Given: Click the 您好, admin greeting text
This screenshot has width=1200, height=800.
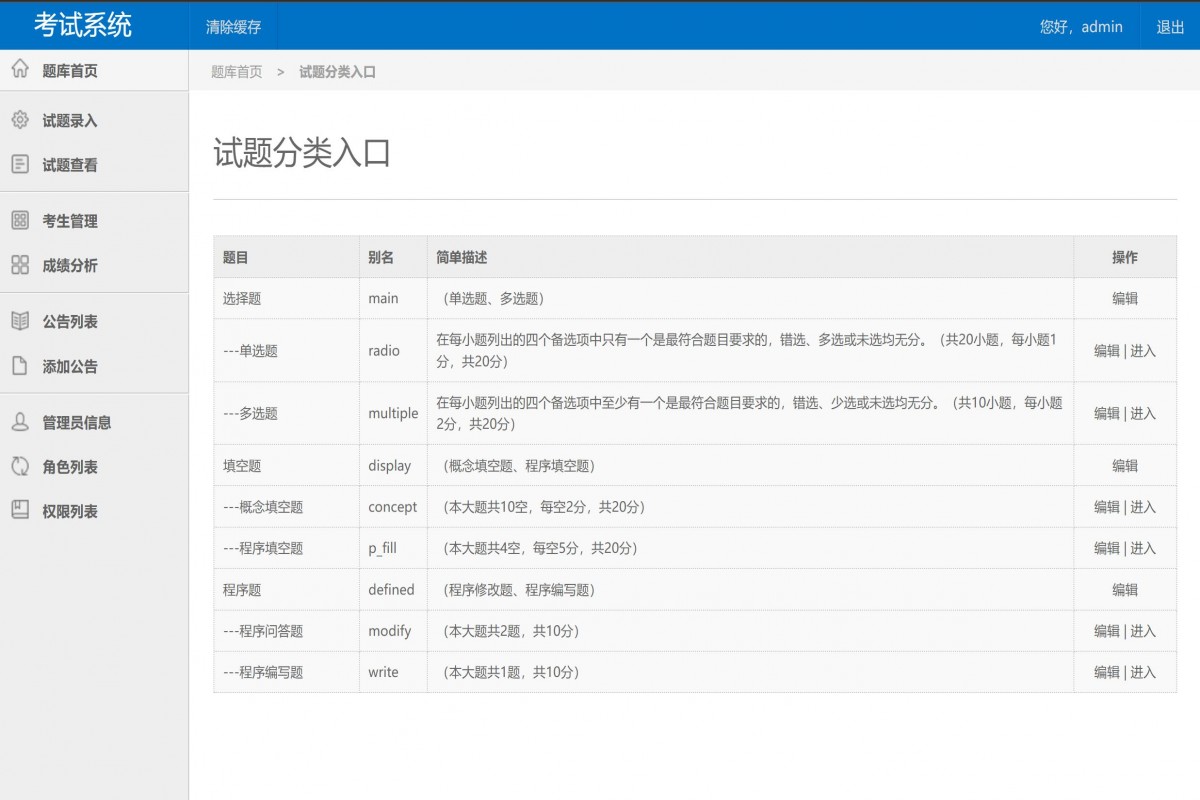Looking at the screenshot, I should point(1080,26).
